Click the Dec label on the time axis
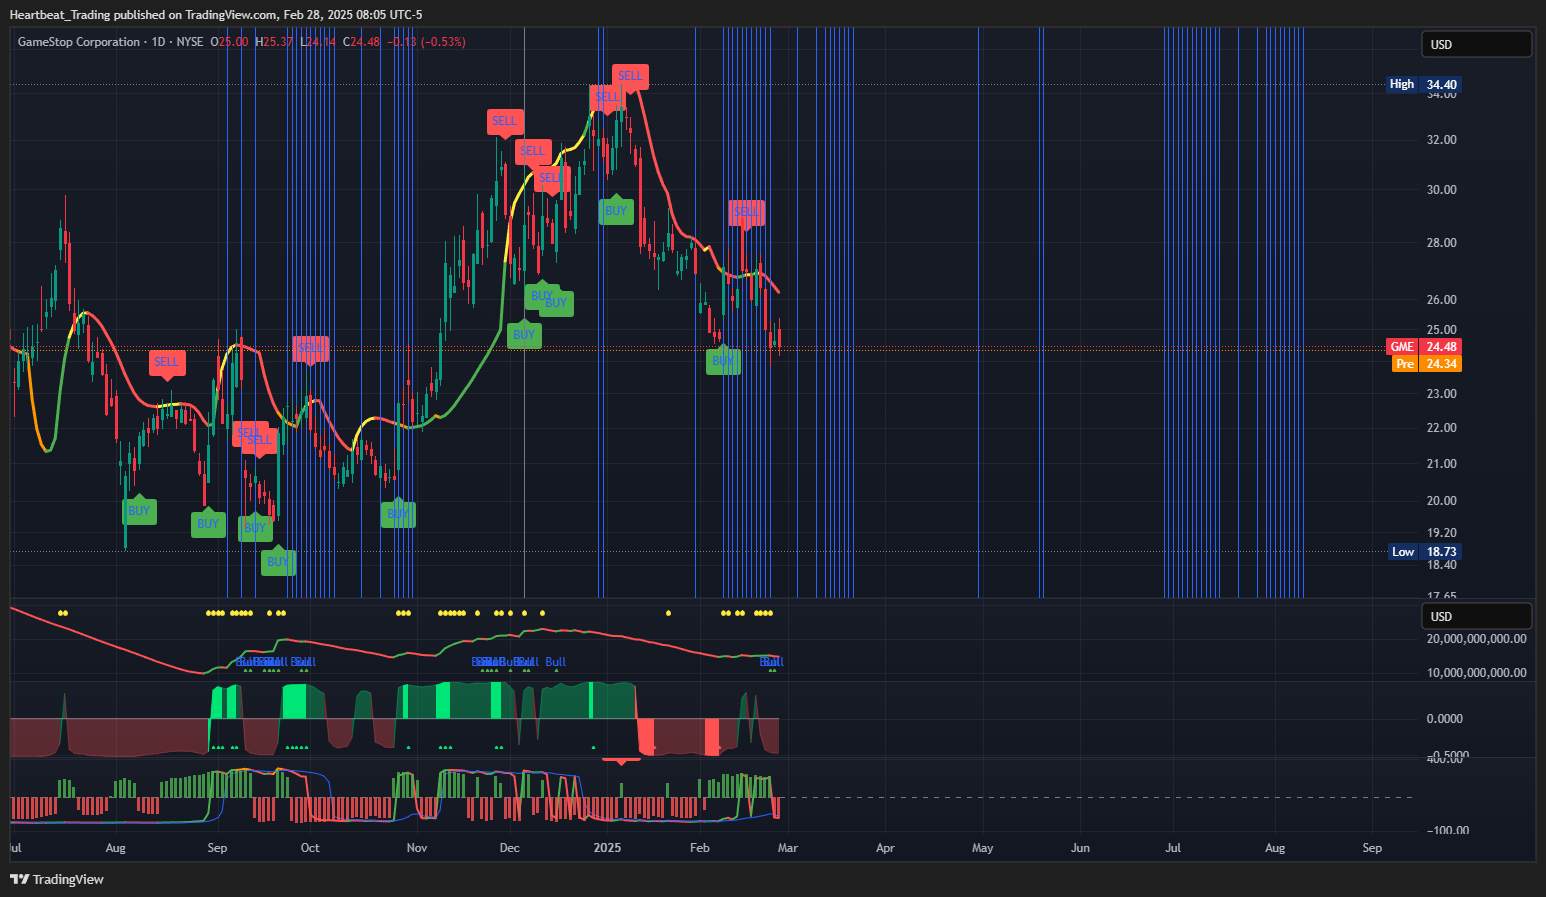 pos(509,848)
